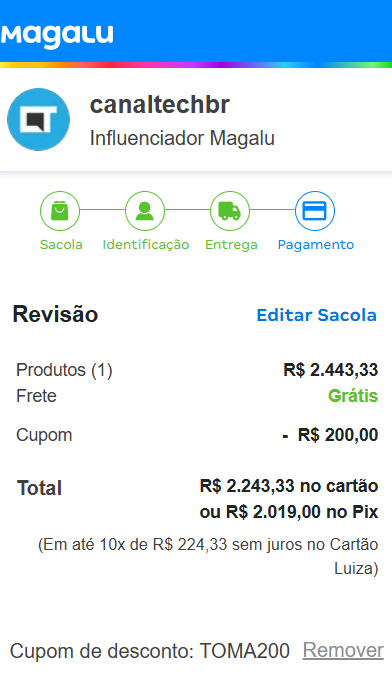Click the TOMA200 coupon code text
Viewport: 392px width, 683px height.
244,652
